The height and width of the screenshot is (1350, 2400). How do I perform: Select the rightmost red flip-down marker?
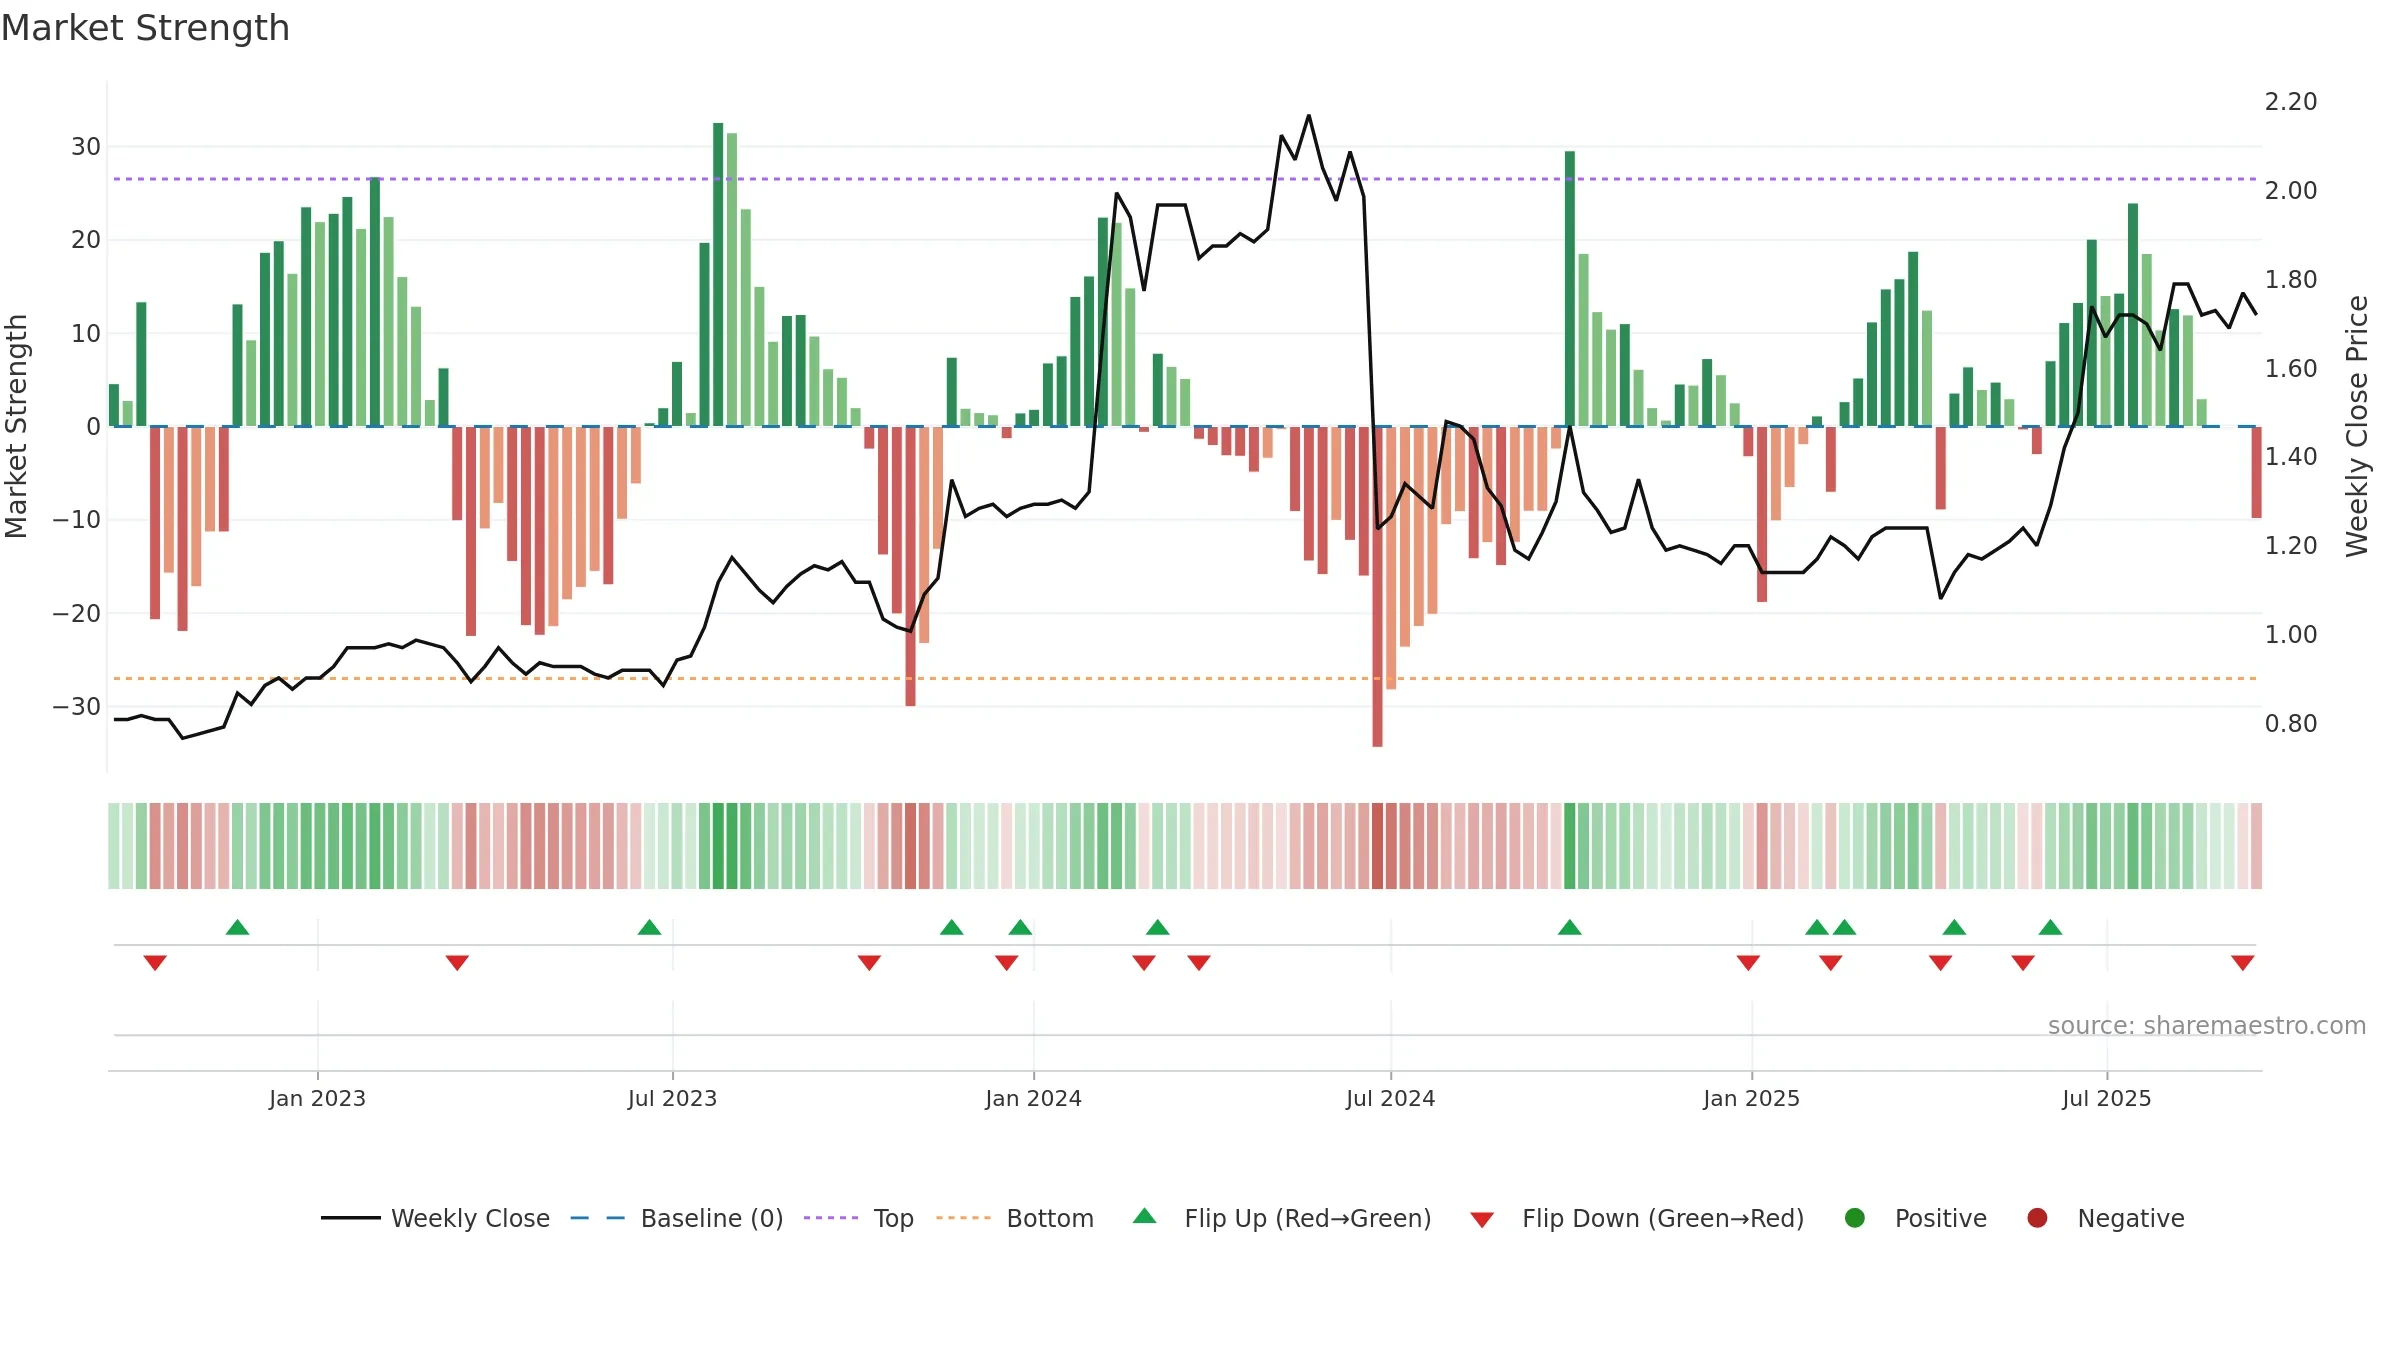coord(2242,962)
